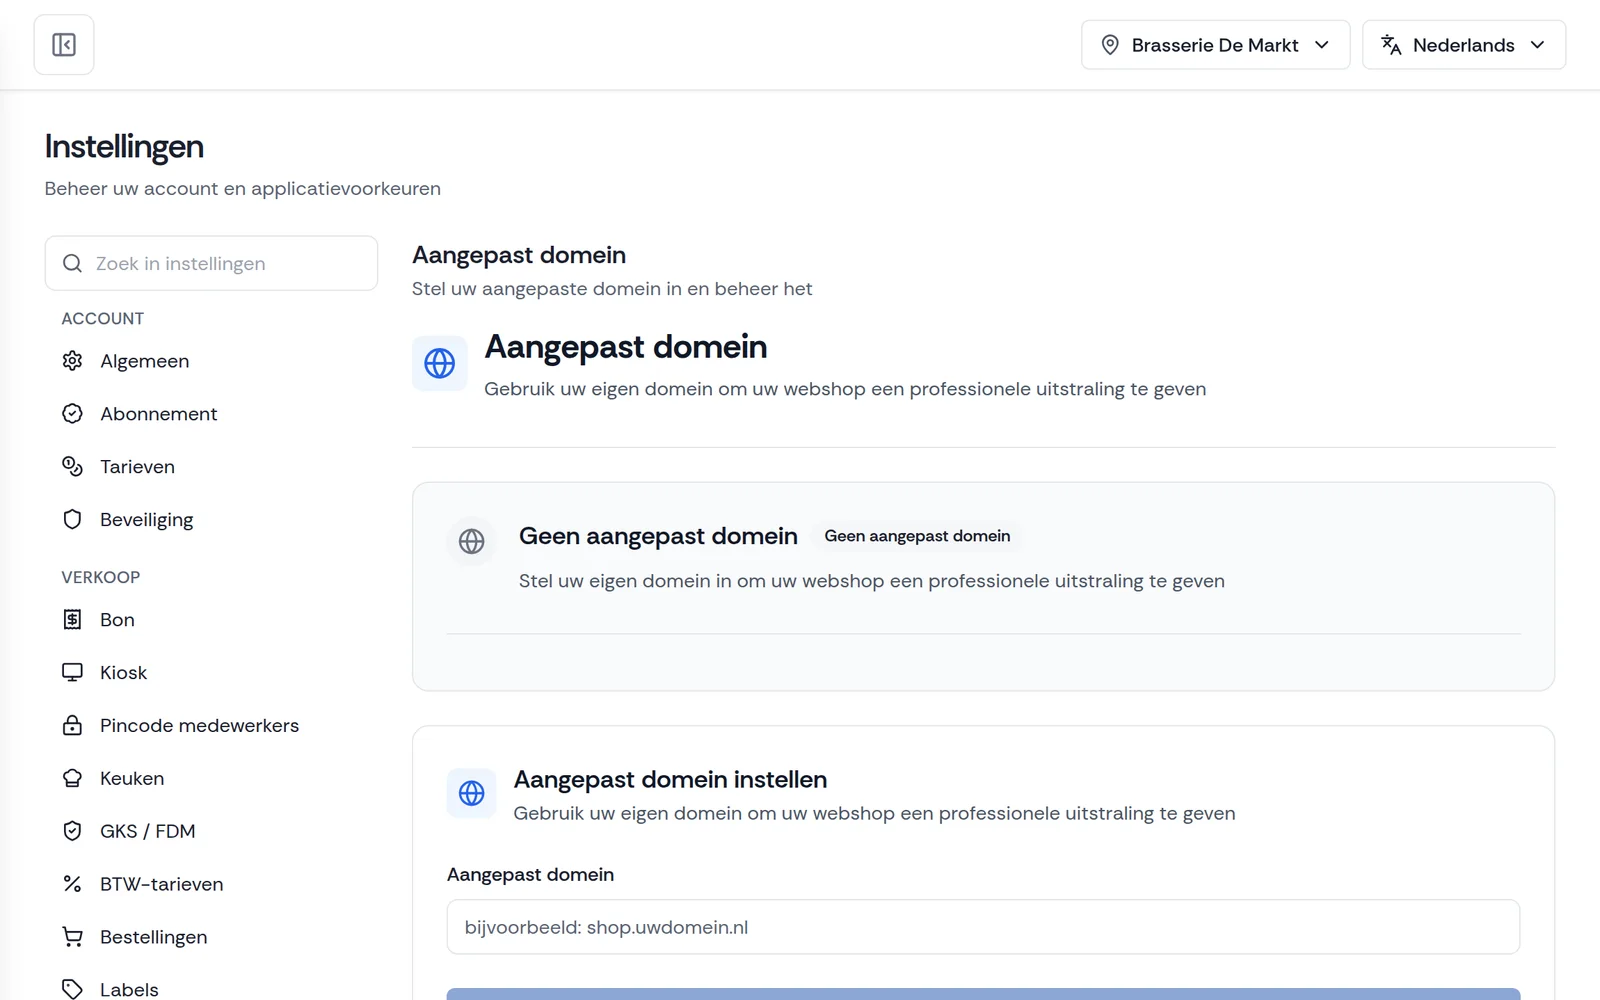Click the translate icon beside Nederlands
Image resolution: width=1600 pixels, height=1000 pixels.
click(1391, 45)
